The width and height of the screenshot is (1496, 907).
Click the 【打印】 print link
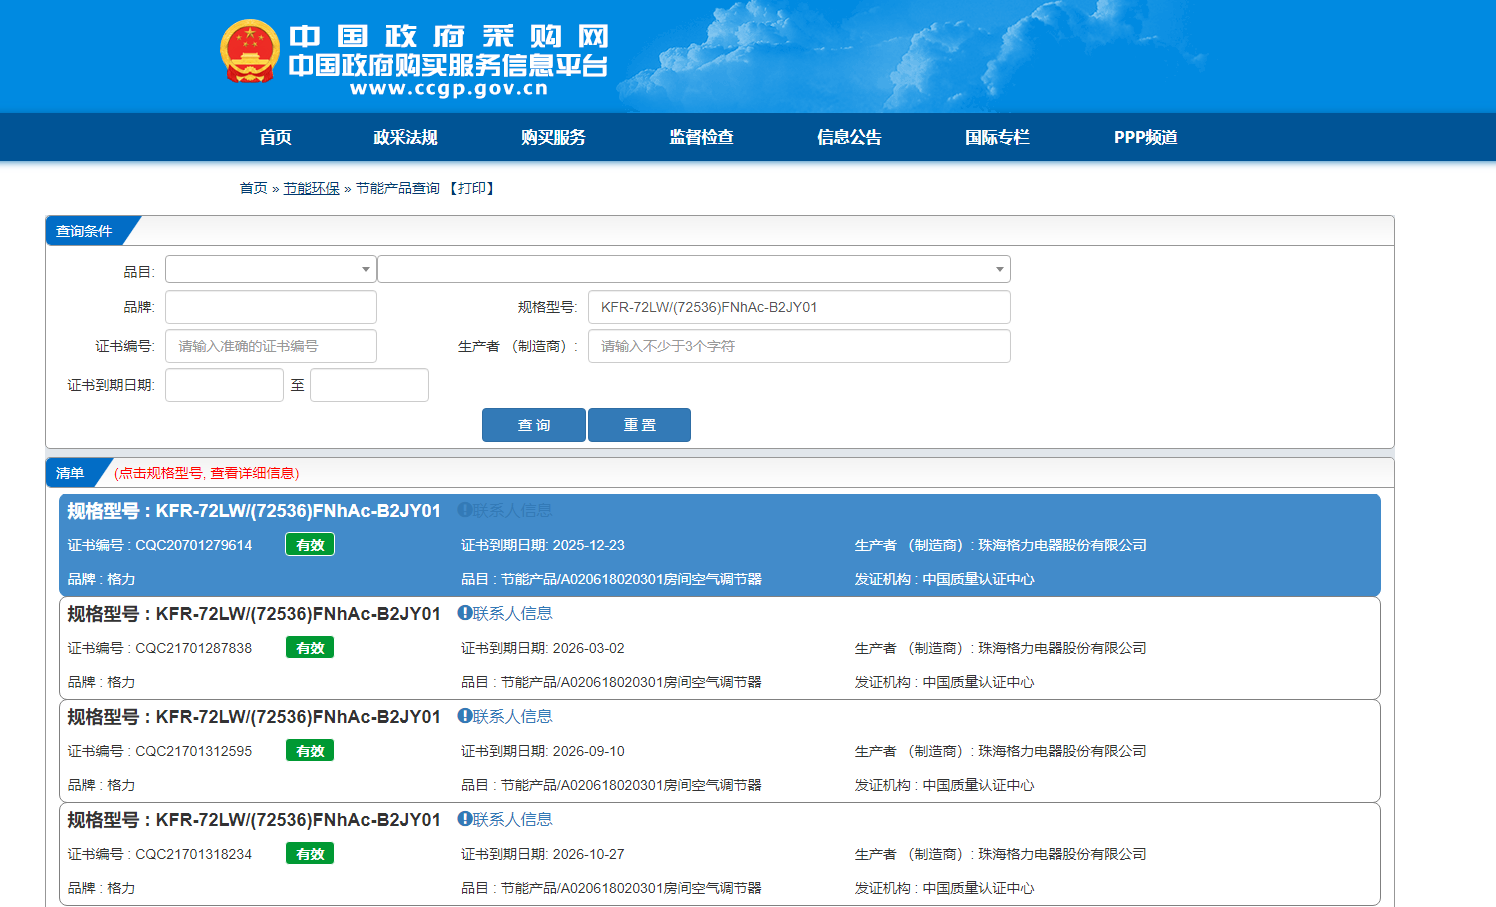click(471, 188)
